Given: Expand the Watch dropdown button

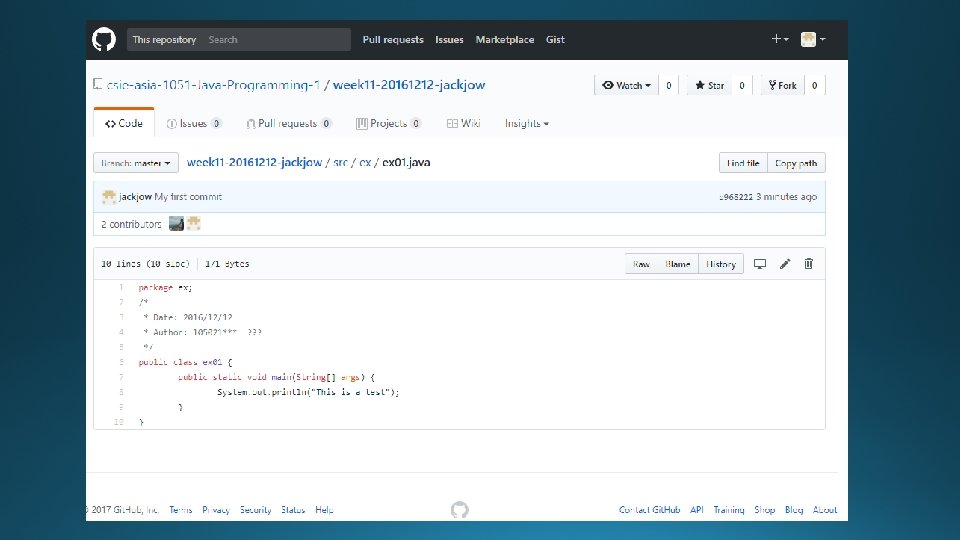Looking at the screenshot, I should click(626, 86).
